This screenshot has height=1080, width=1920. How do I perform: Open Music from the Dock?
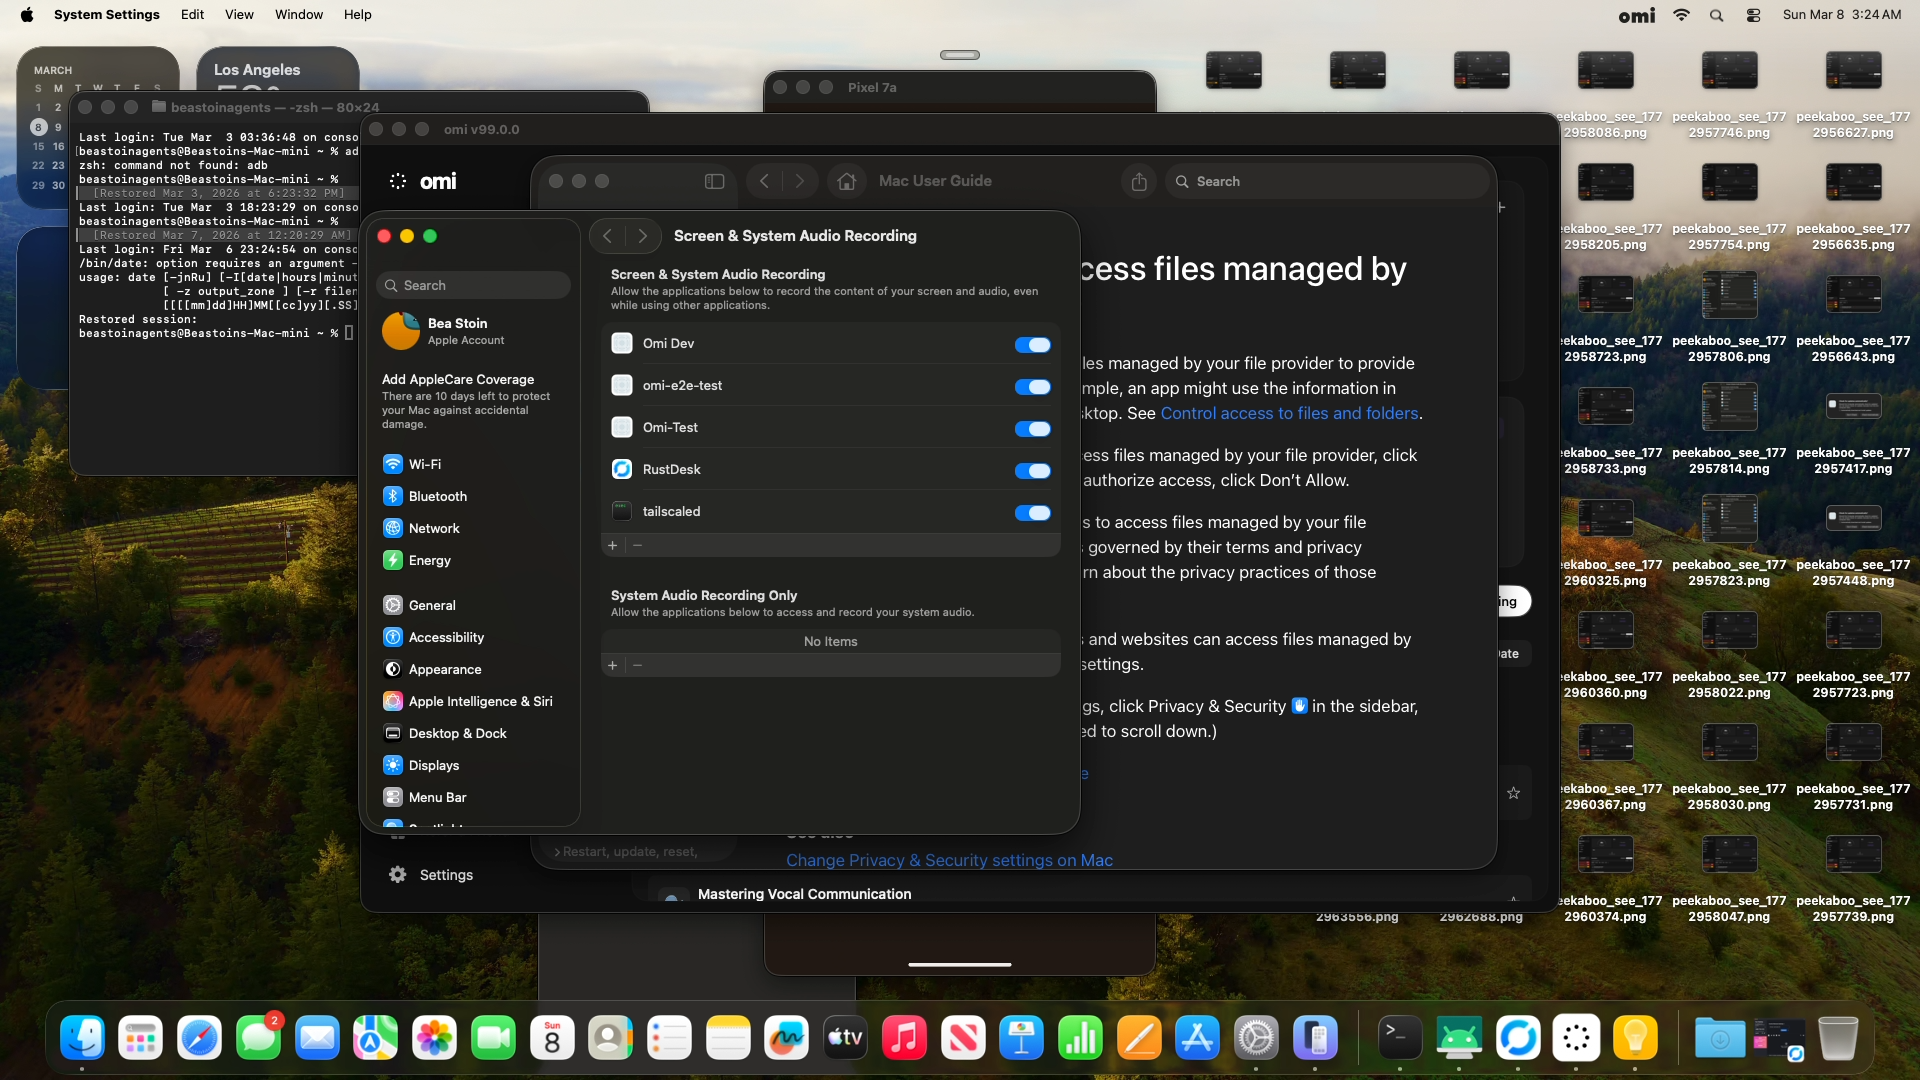coord(904,1038)
